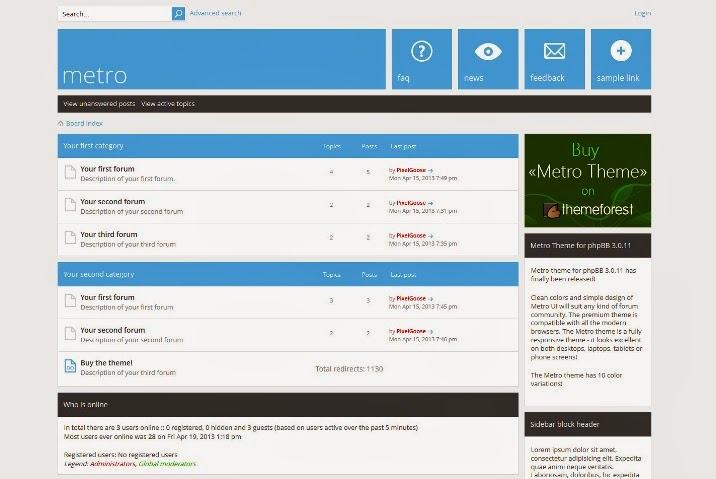Open the Advanced search link
The width and height of the screenshot is (716, 479).
pos(216,13)
